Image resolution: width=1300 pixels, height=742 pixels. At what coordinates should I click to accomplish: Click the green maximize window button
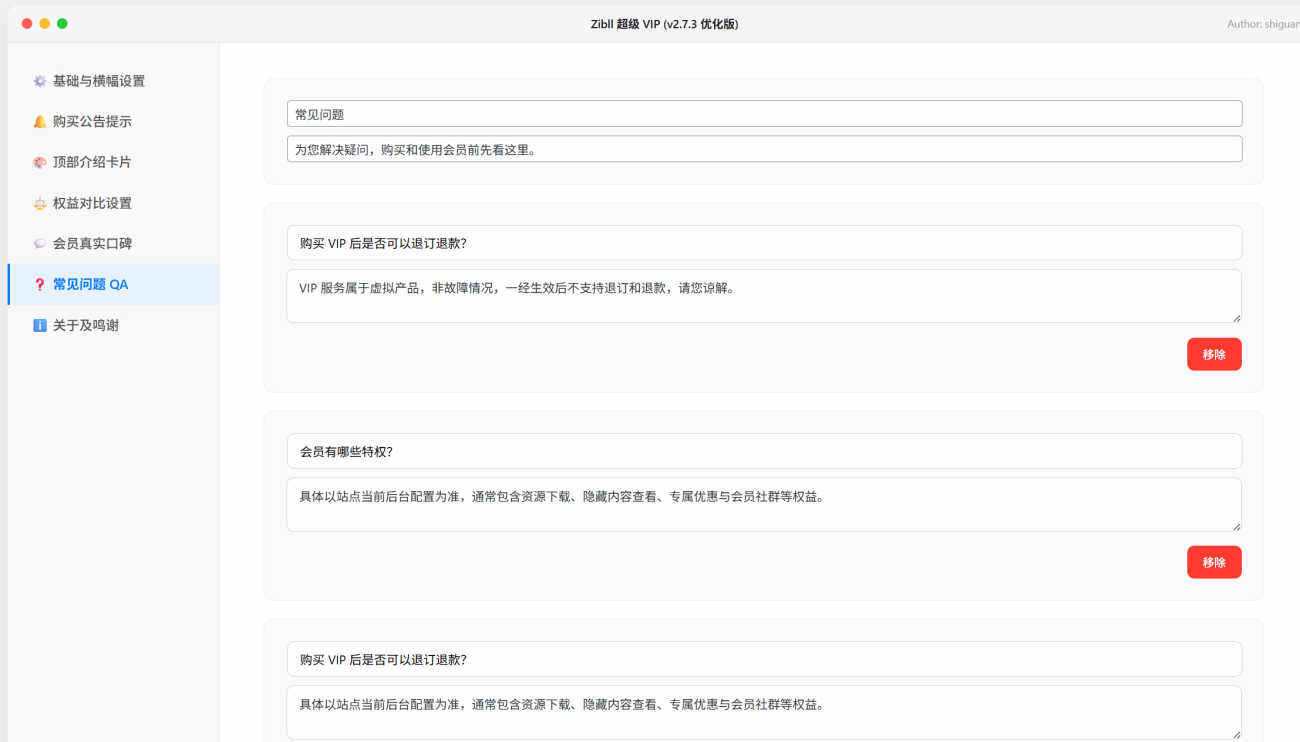(x=62, y=24)
